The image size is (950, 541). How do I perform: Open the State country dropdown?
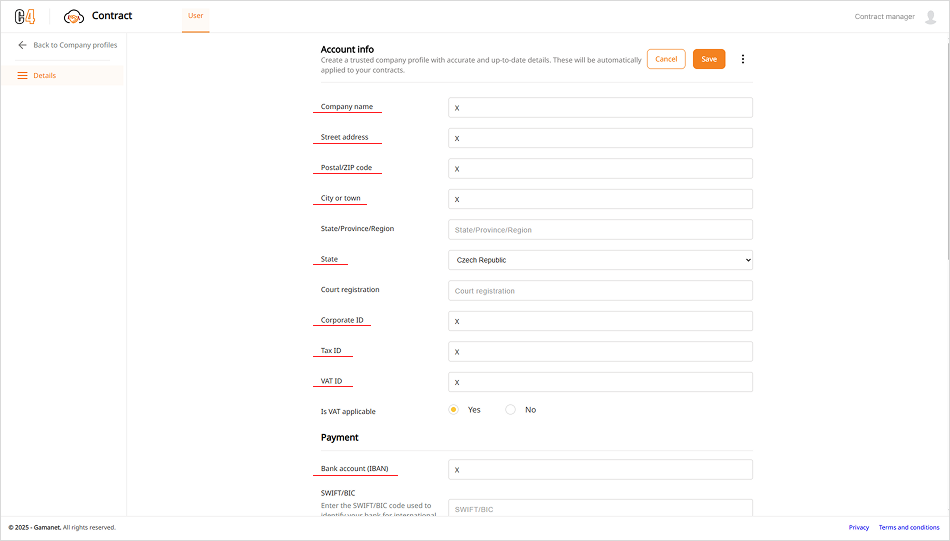pyautogui.click(x=600, y=260)
